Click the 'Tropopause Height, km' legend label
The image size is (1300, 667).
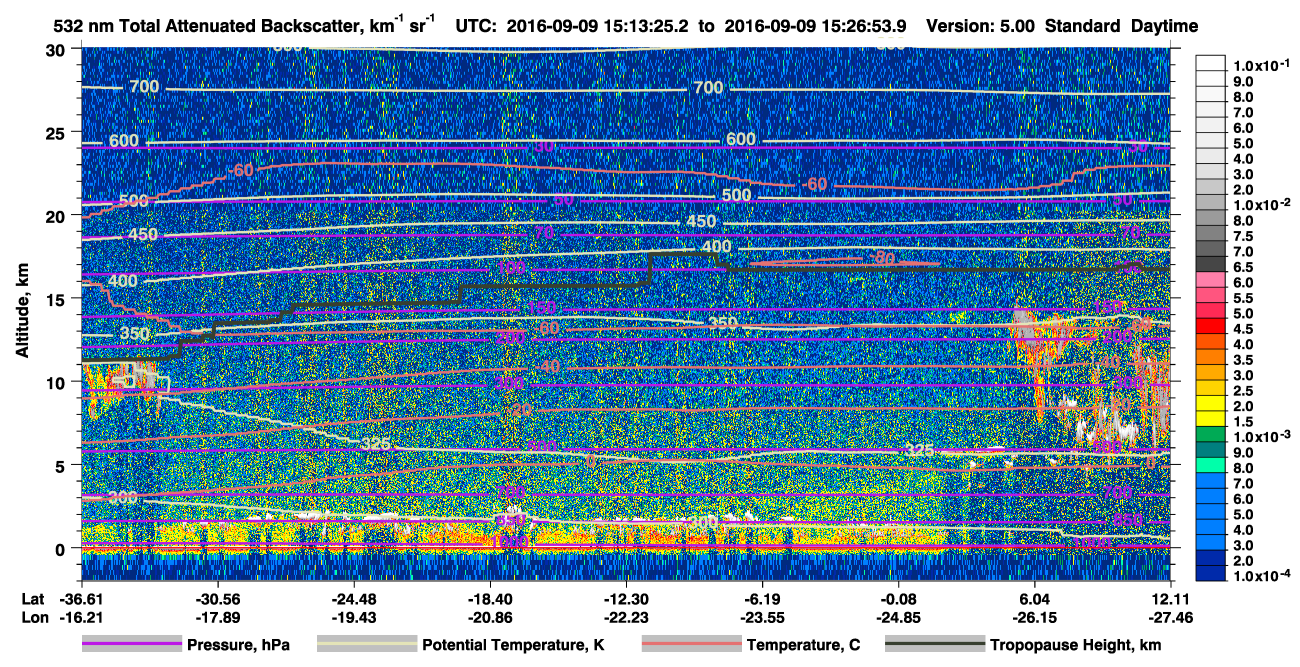point(1075,646)
